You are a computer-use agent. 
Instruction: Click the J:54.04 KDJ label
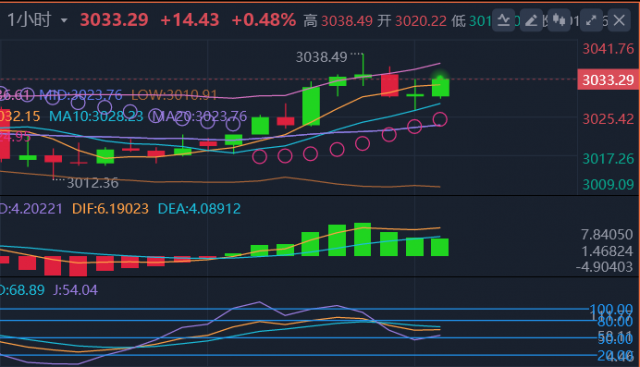pyautogui.click(x=76, y=290)
